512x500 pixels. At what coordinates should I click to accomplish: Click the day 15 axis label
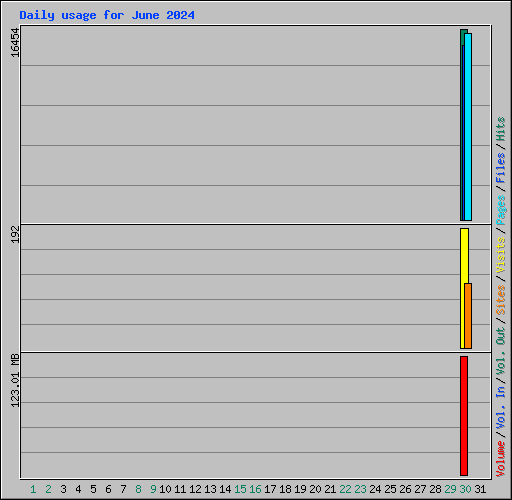tap(240, 489)
